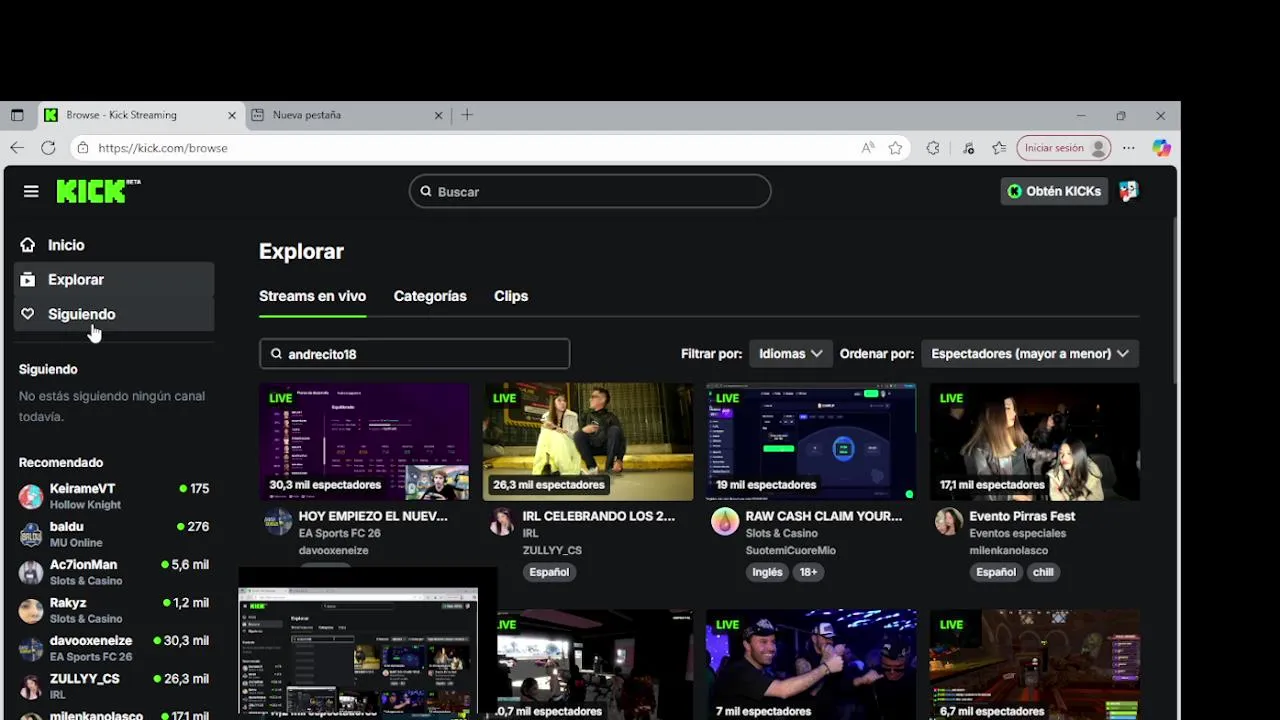Click the andrecito18 stream filter field

(x=415, y=354)
